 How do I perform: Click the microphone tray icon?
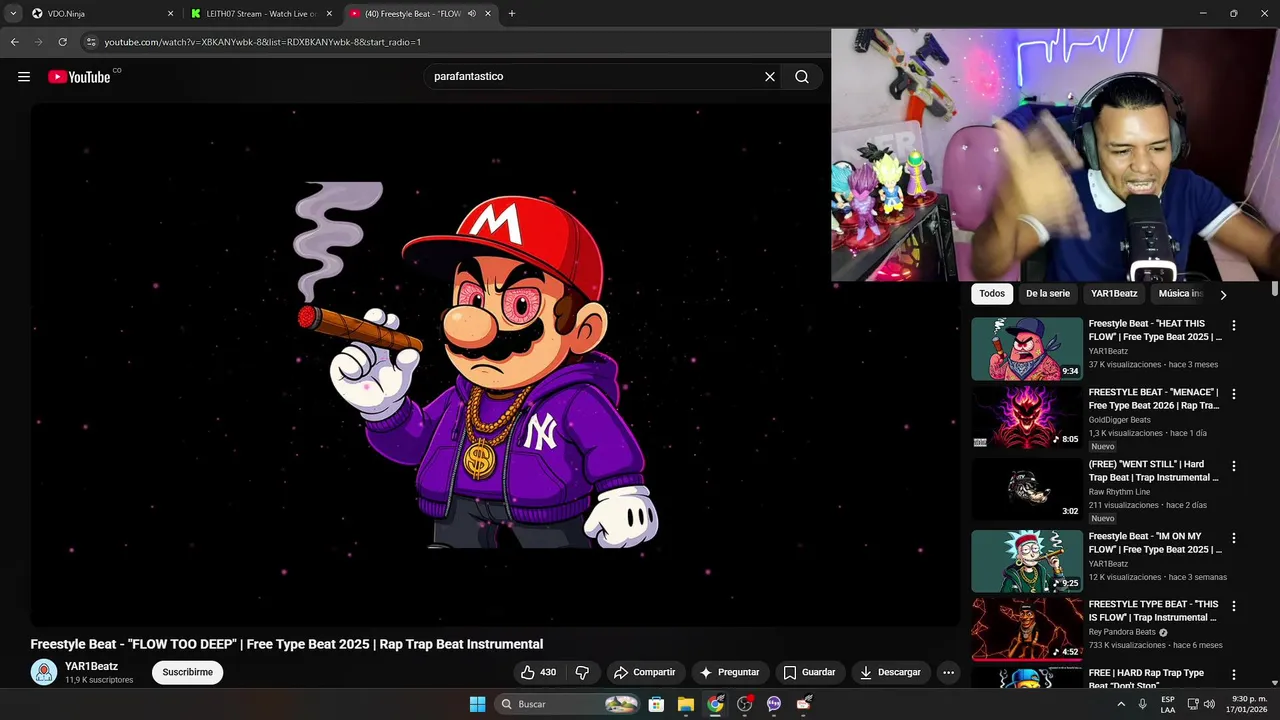point(1142,704)
